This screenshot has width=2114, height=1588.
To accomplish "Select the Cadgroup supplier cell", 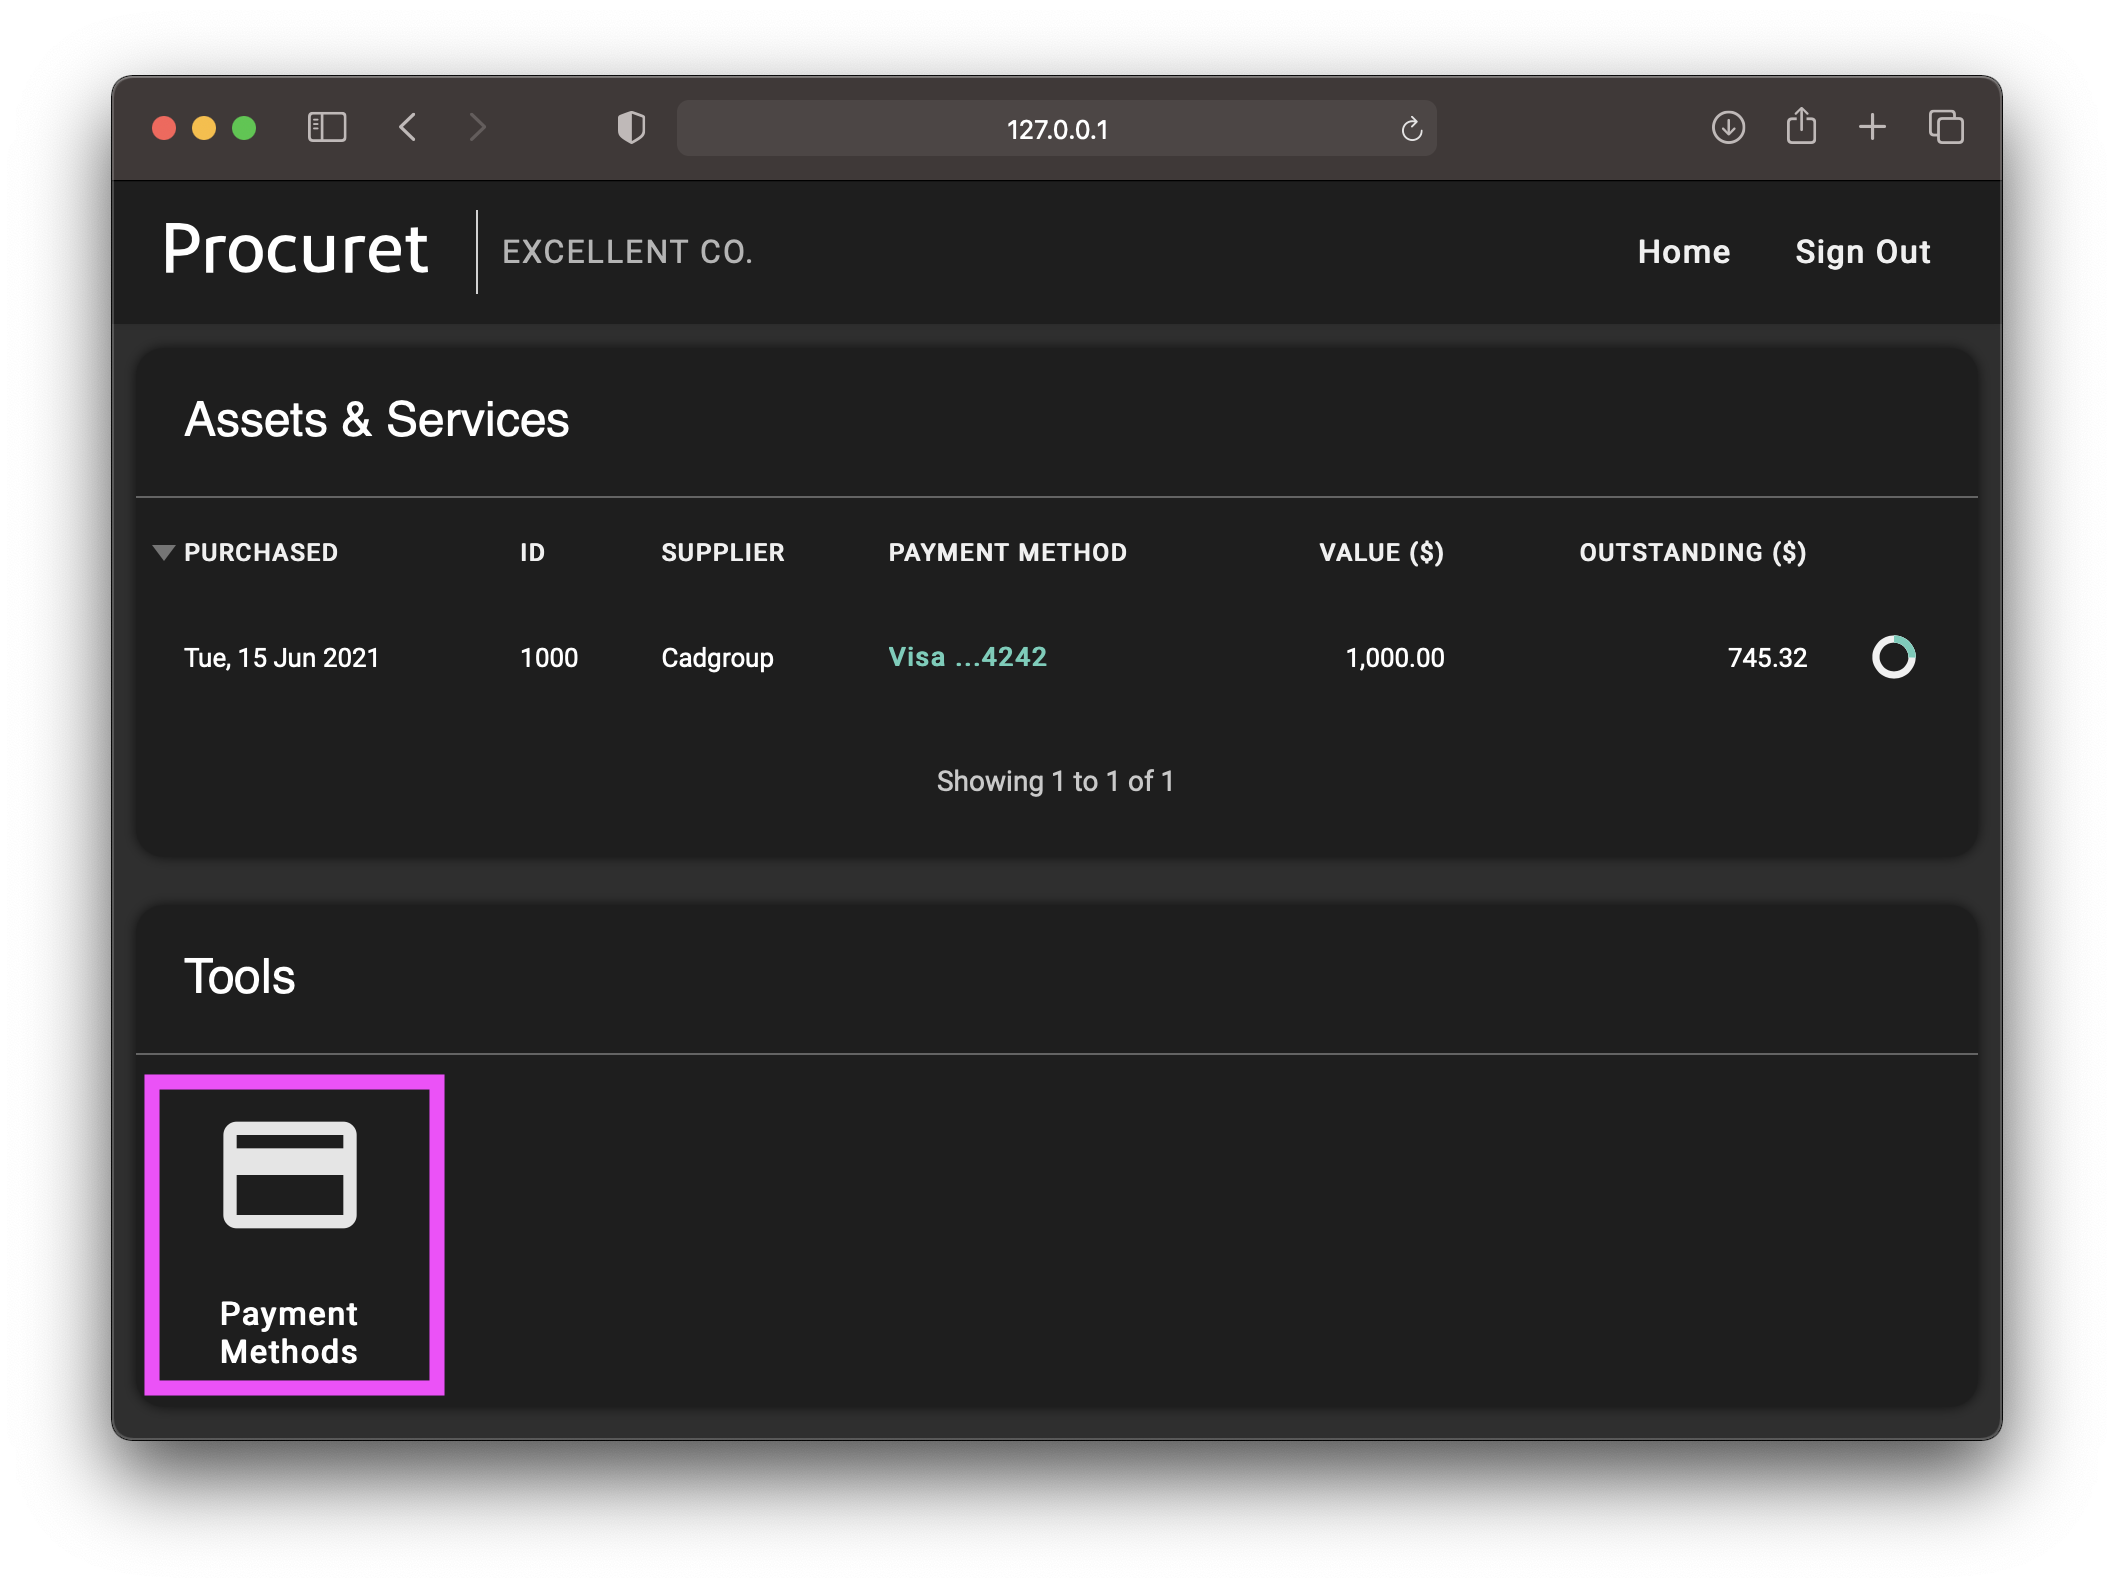I will point(717,658).
